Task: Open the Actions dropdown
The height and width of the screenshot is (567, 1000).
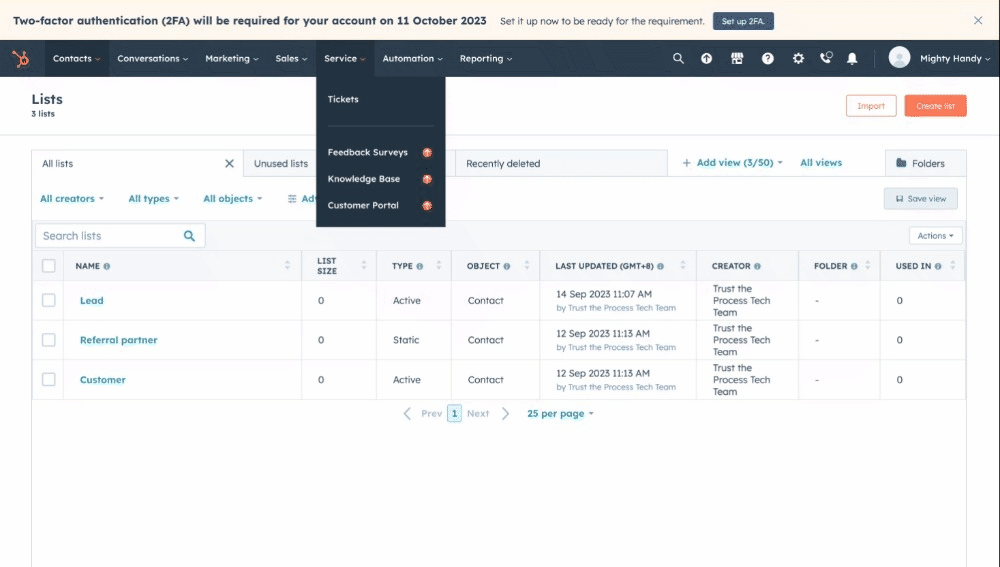Action: pos(935,236)
